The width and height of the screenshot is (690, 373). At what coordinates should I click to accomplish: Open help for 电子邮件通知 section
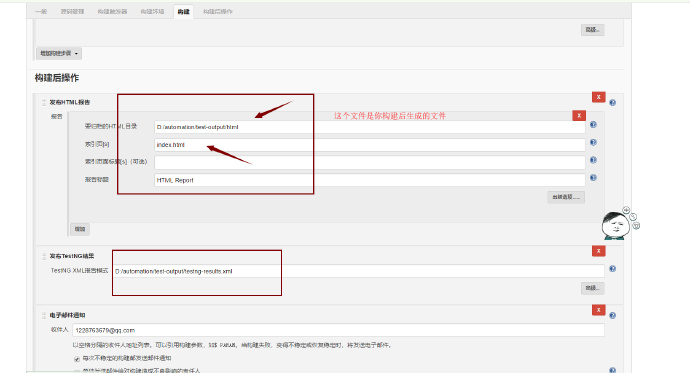pos(613,315)
